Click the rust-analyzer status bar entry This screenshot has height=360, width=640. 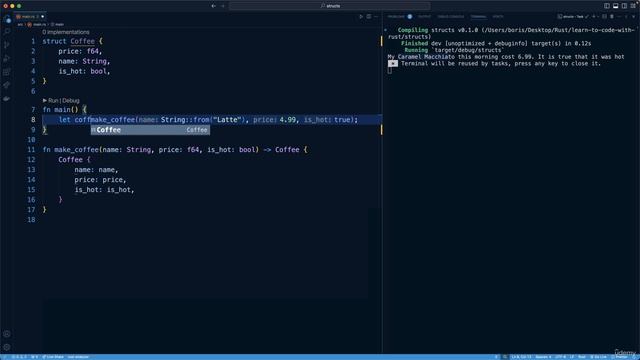tap(78, 357)
